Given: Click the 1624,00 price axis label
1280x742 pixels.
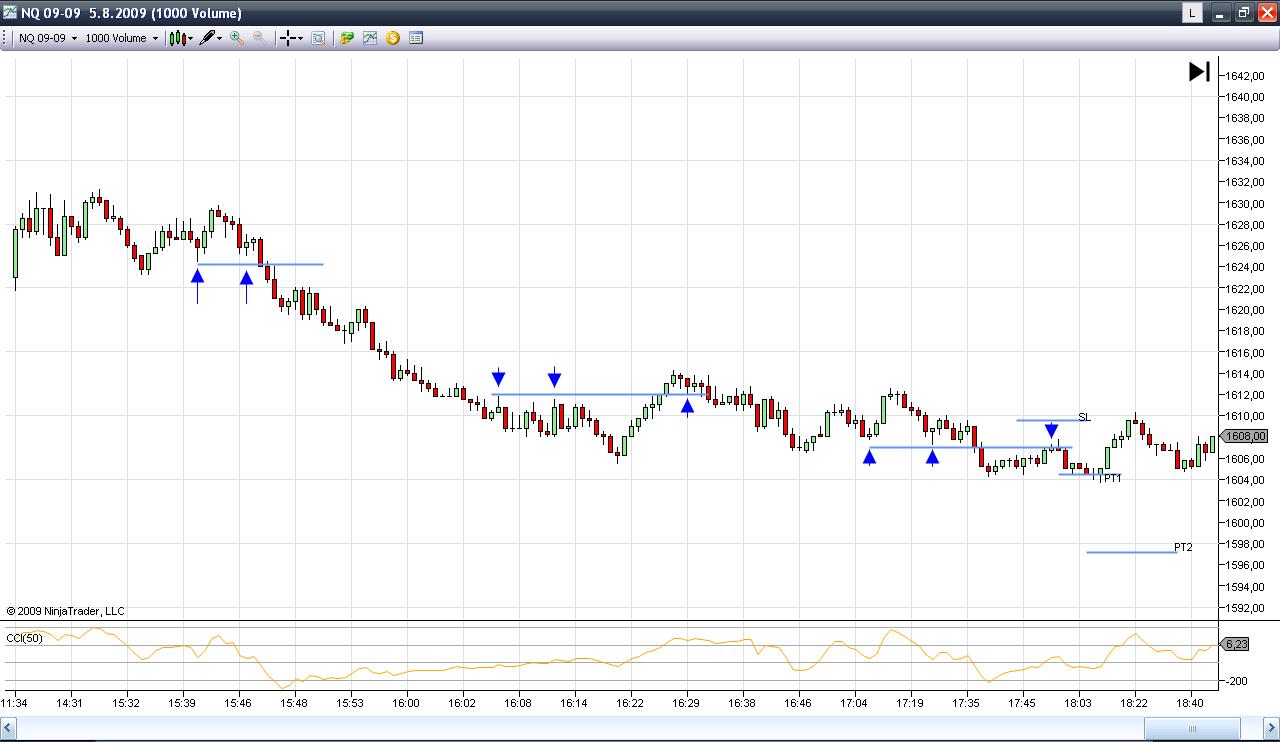Looking at the screenshot, I should coord(1245,267).
